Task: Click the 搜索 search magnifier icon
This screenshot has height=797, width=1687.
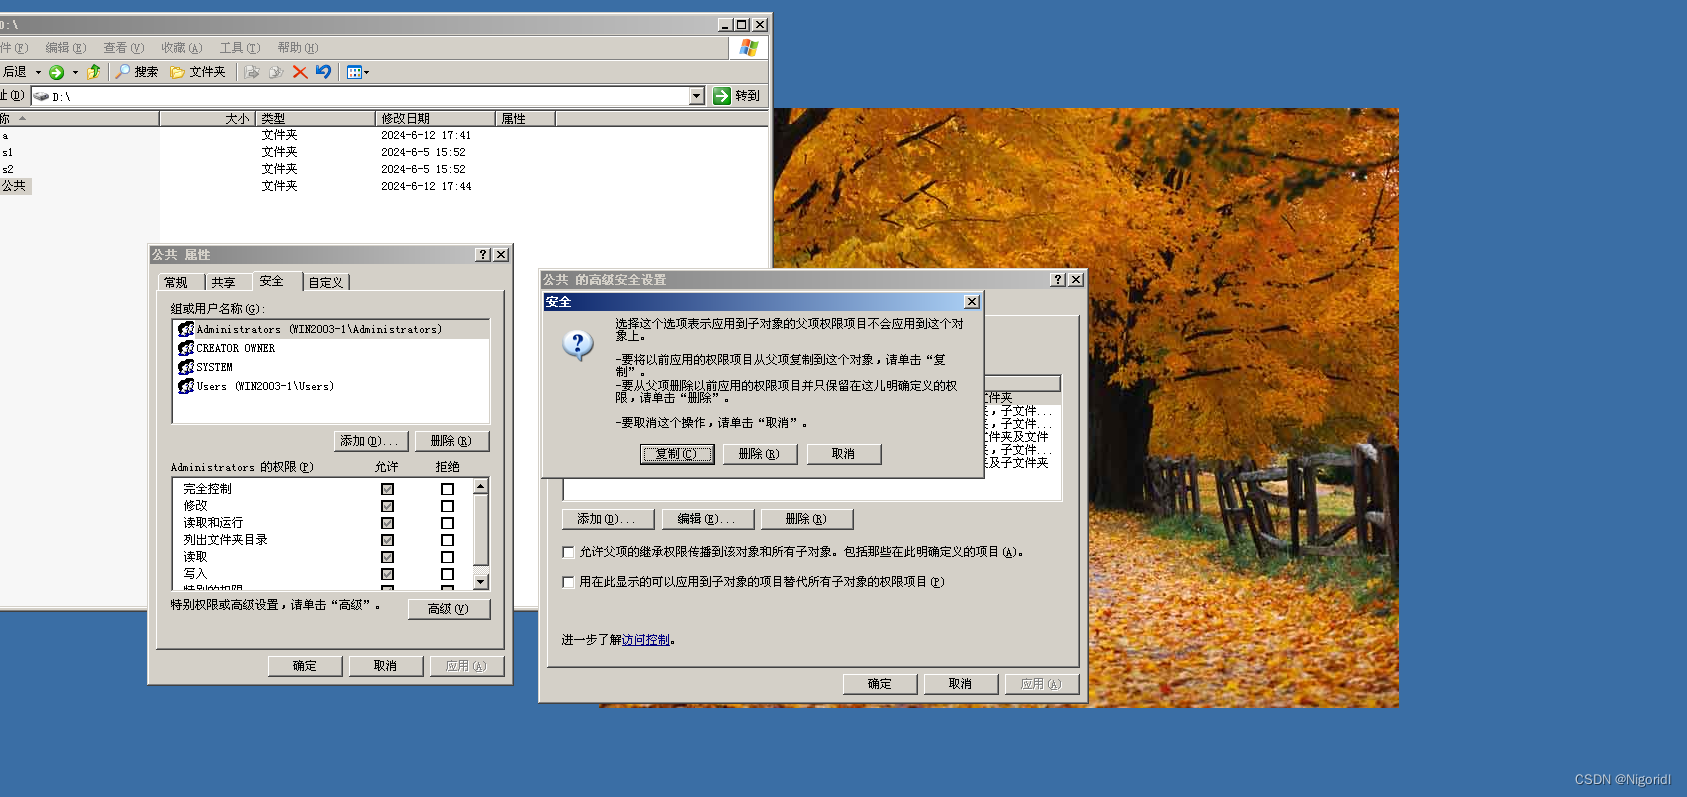Action: [x=123, y=72]
